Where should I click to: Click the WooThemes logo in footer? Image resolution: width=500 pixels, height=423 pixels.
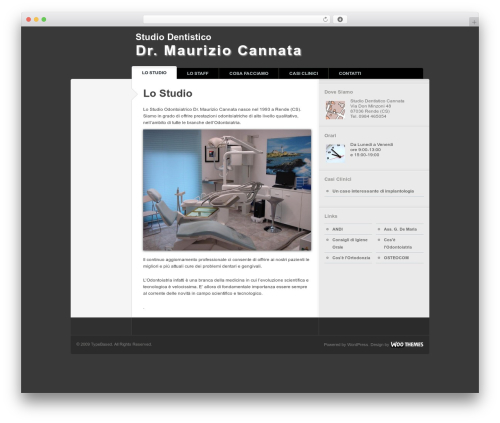click(x=407, y=344)
